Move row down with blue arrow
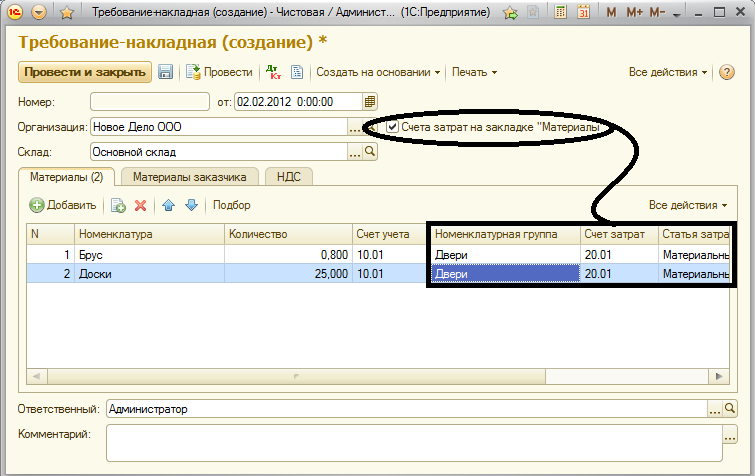755x476 pixels. [x=192, y=206]
